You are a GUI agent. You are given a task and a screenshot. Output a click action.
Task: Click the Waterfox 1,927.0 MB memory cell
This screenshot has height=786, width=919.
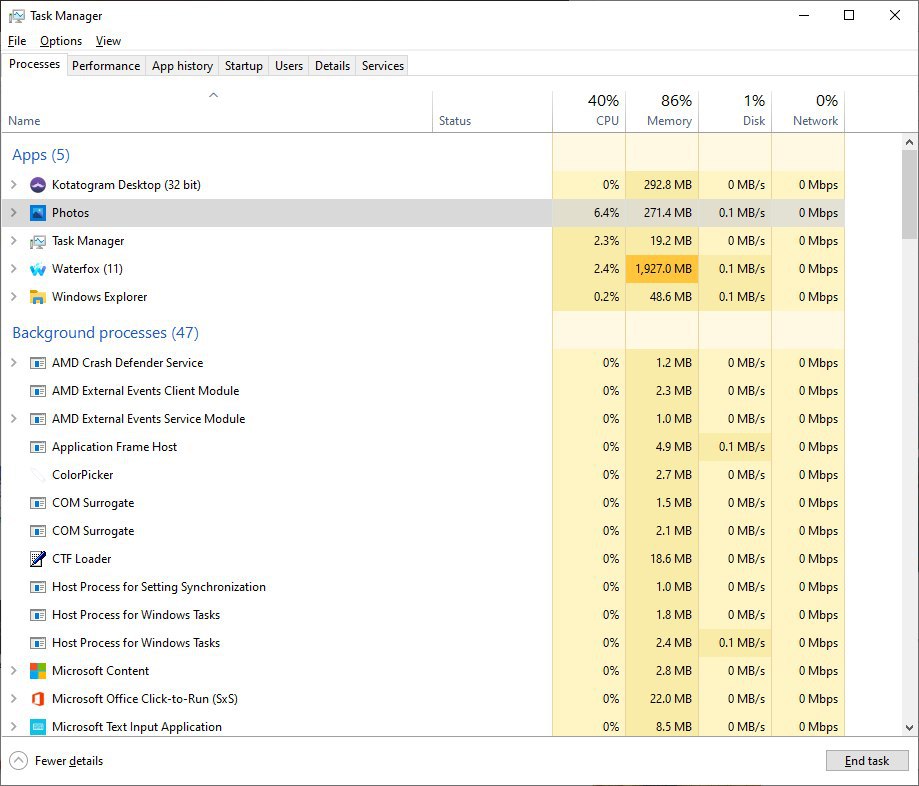[x=662, y=269]
